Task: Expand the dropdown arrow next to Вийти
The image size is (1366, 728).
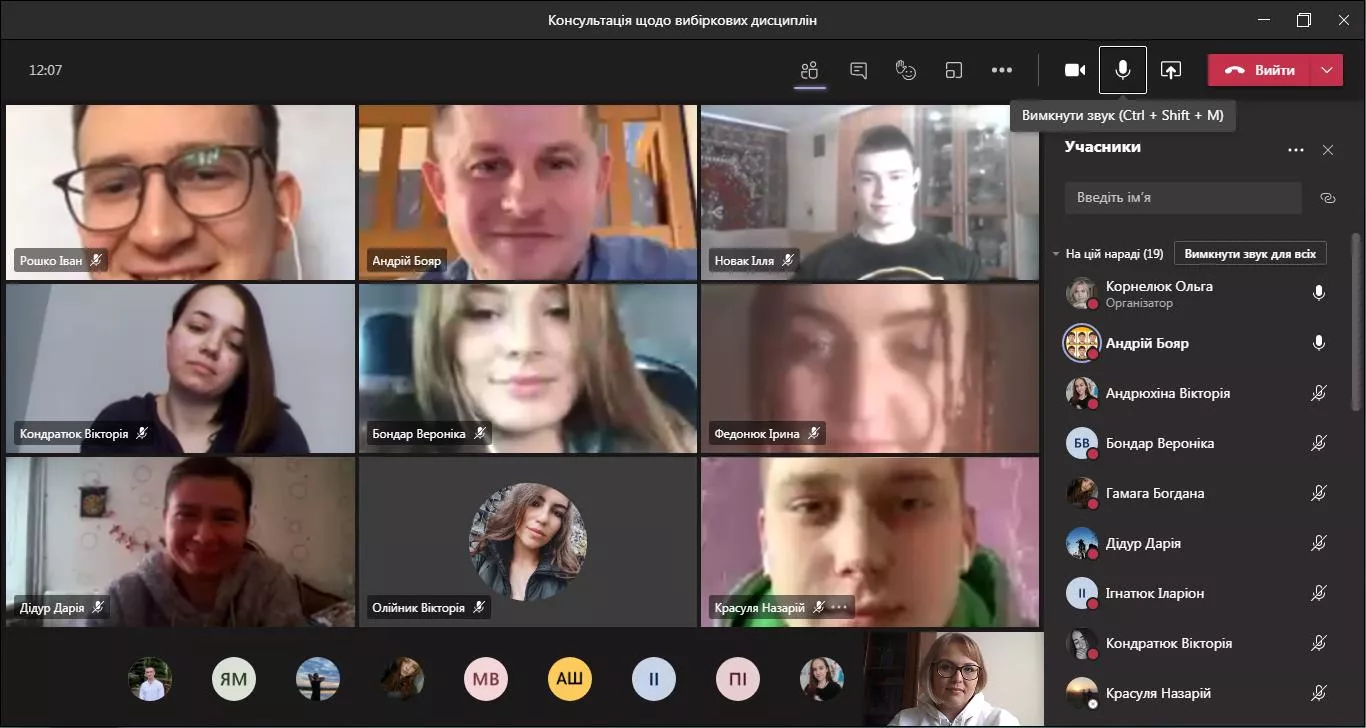Action: point(1327,70)
